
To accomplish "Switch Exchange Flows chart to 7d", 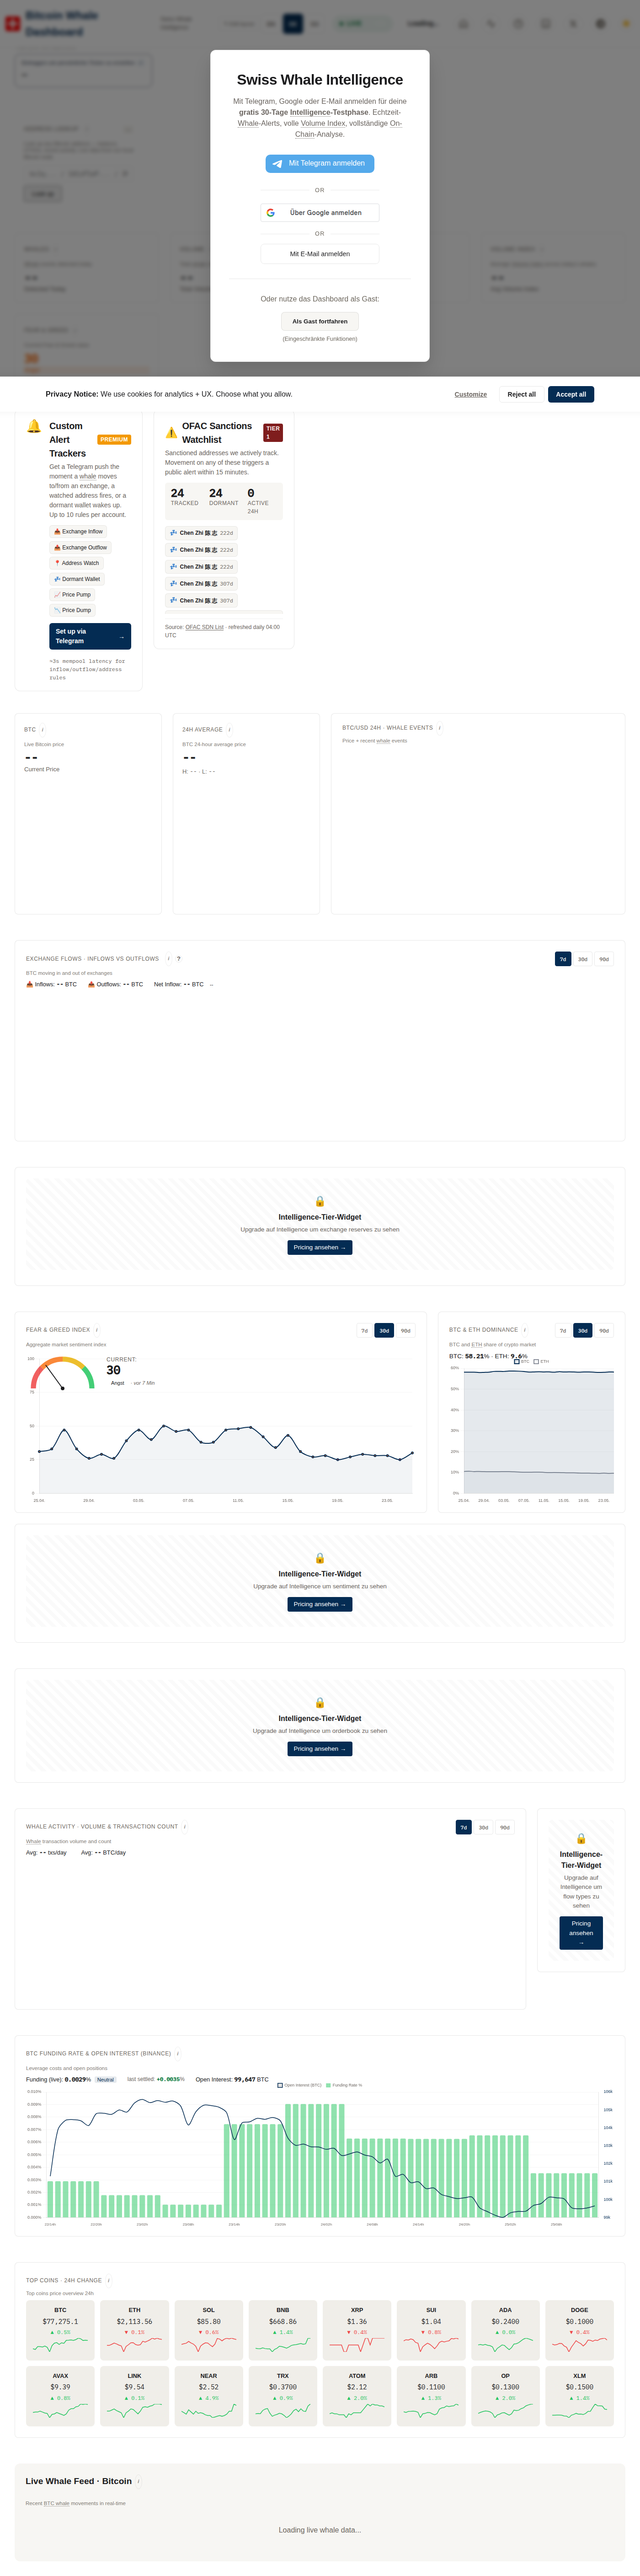I will pyautogui.click(x=563, y=959).
